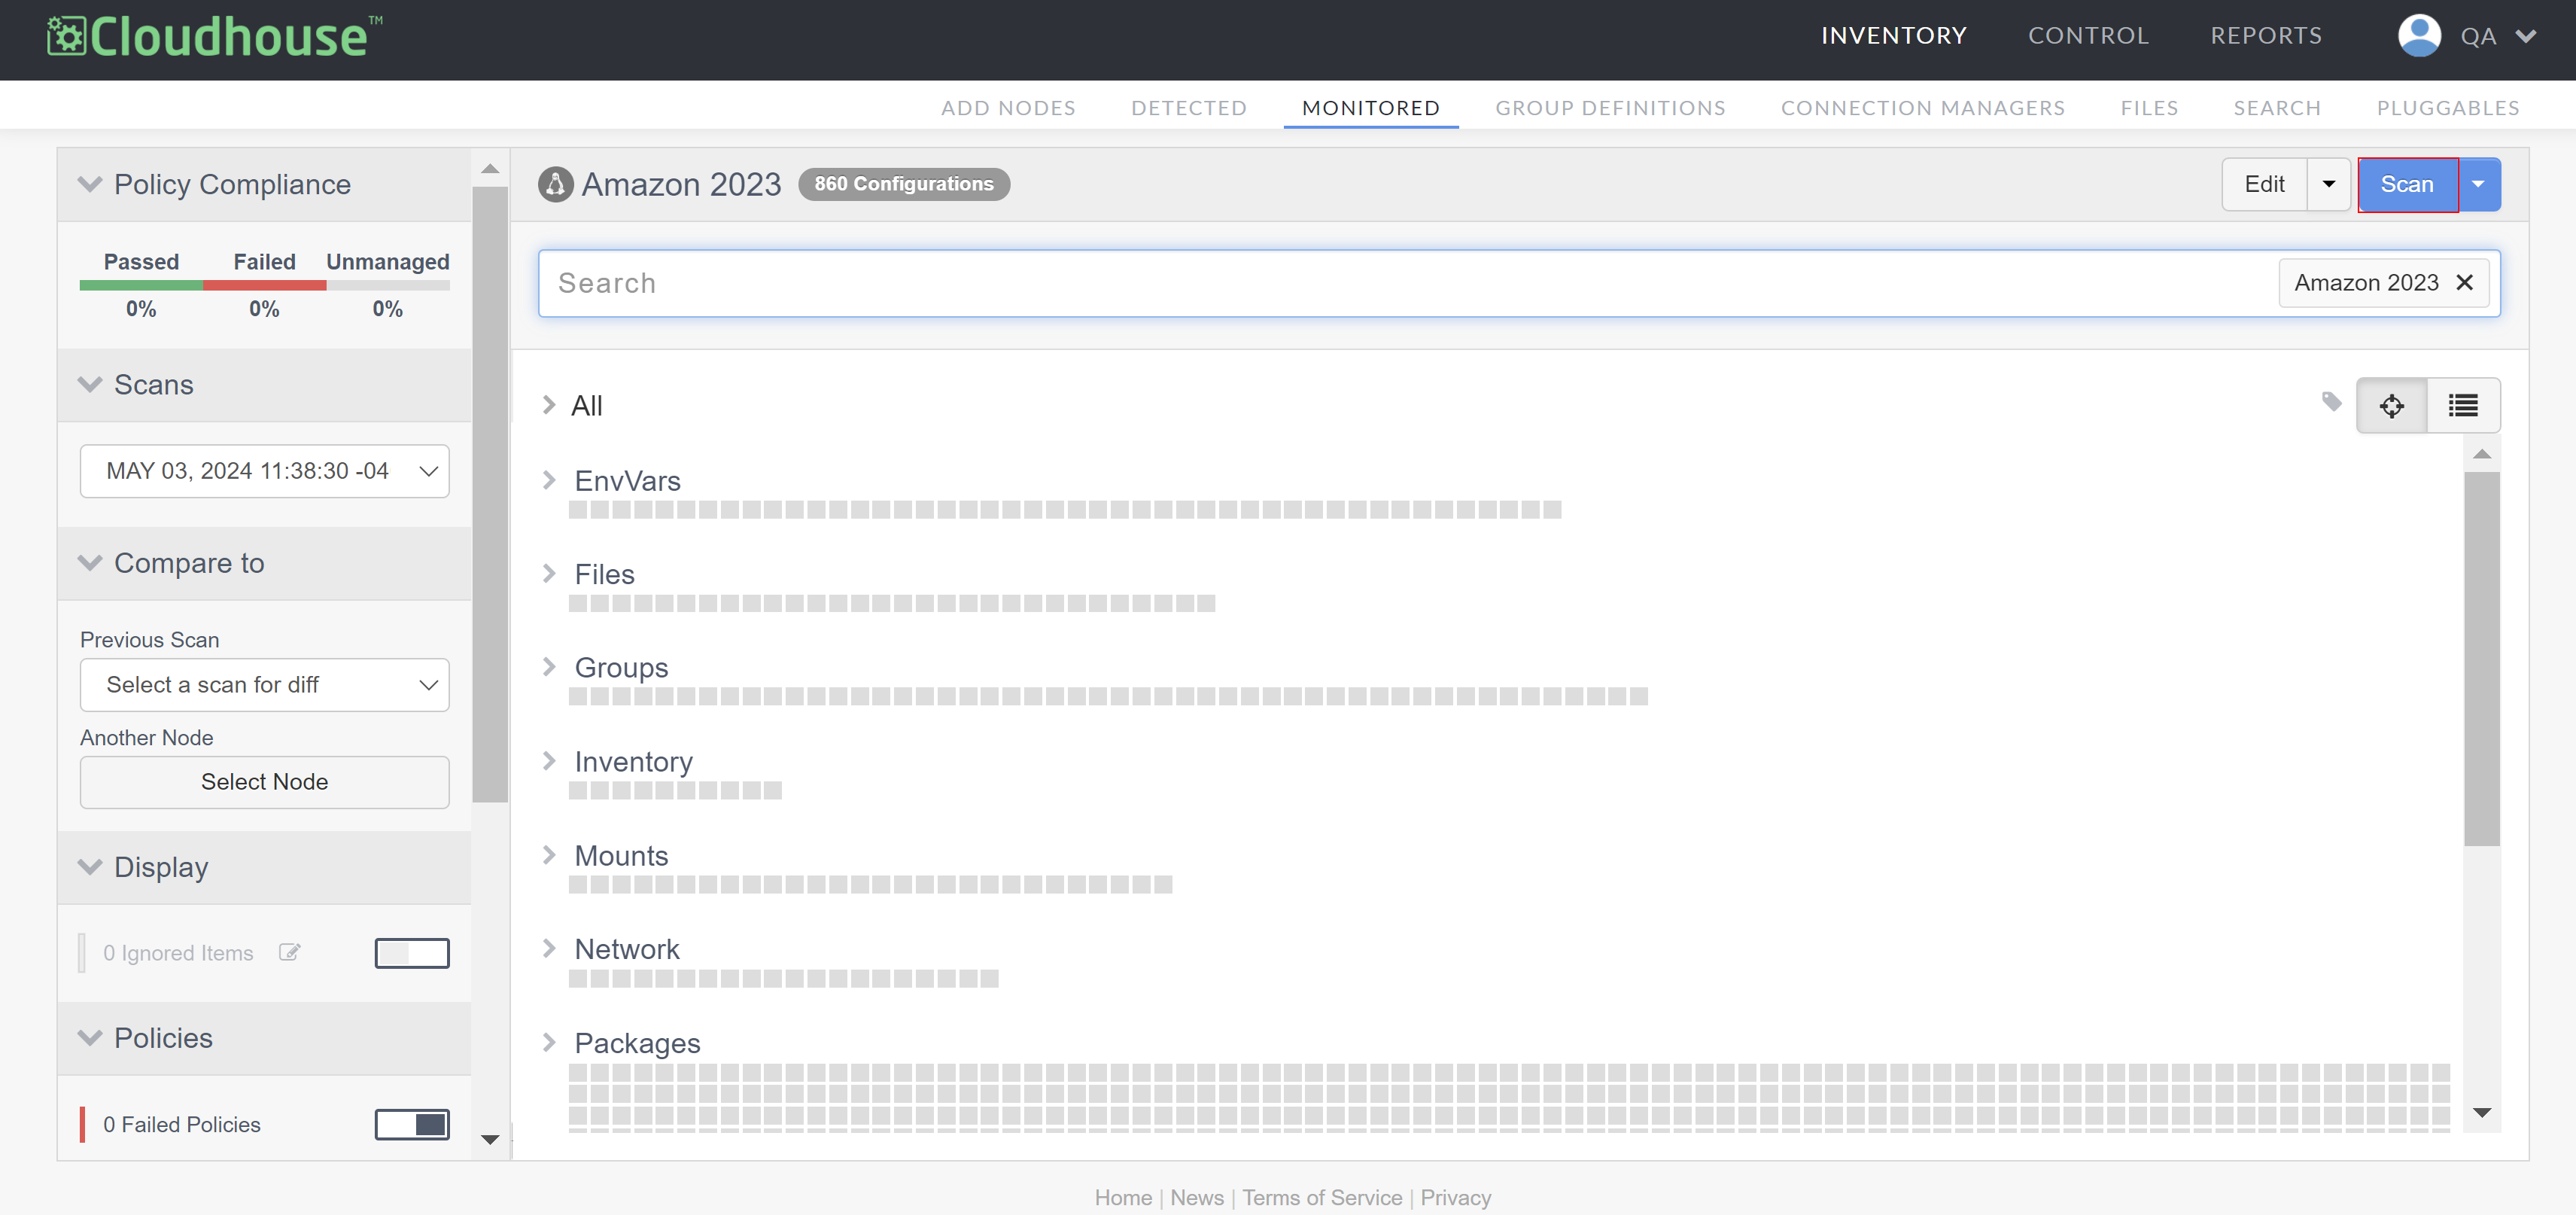This screenshot has height=1215, width=2576.
Task: Click the configuration list scroll up arrow
Action: pyautogui.click(x=2482, y=454)
